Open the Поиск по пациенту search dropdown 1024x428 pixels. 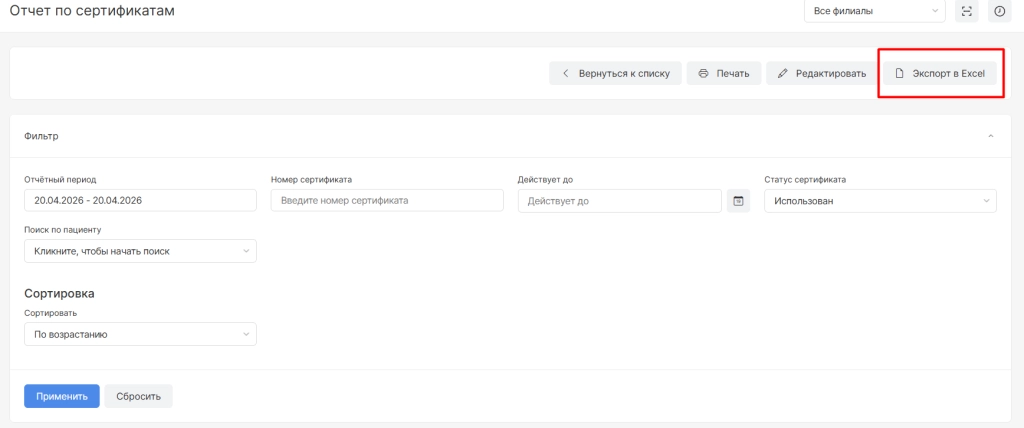coord(140,251)
